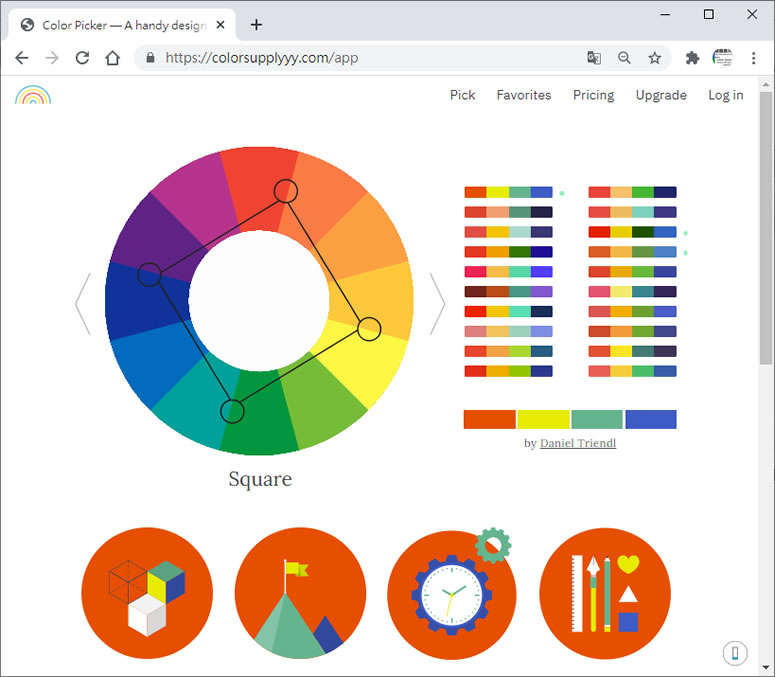The width and height of the screenshot is (775, 677).
Task: Select the mountain with flag illustration
Action: click(x=299, y=593)
